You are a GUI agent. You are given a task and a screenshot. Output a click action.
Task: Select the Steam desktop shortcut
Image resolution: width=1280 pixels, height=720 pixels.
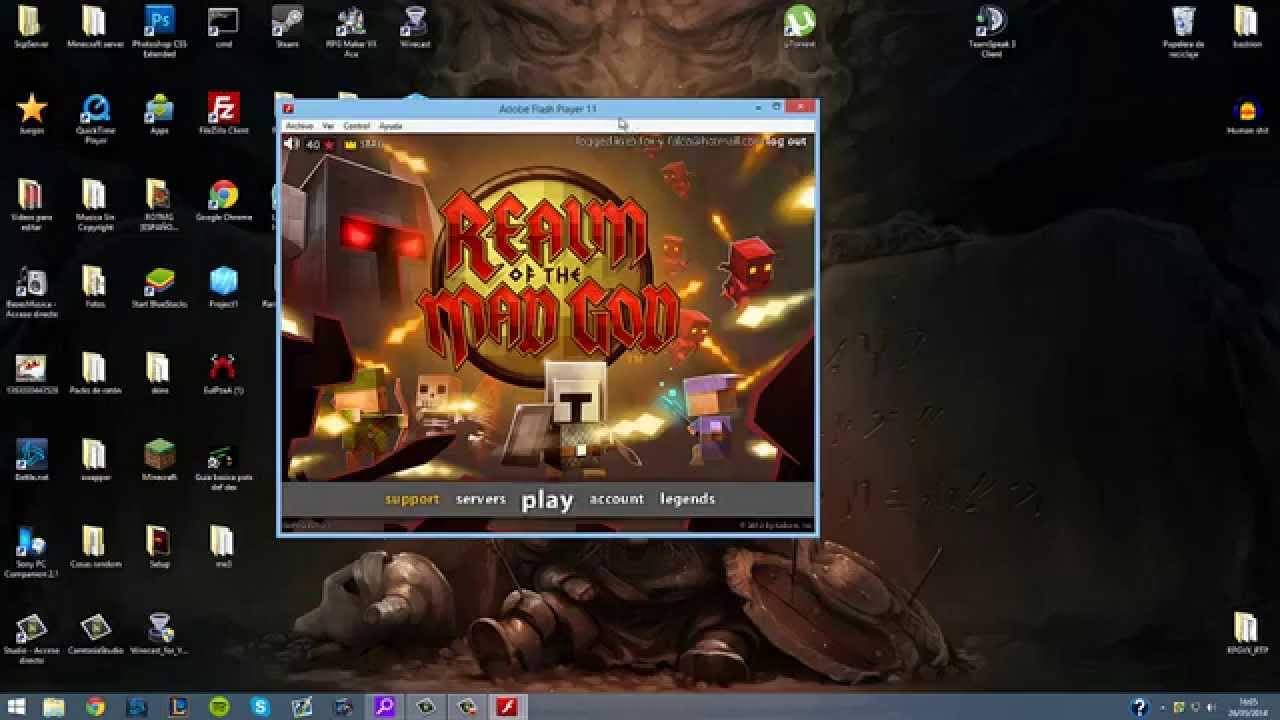(x=287, y=27)
